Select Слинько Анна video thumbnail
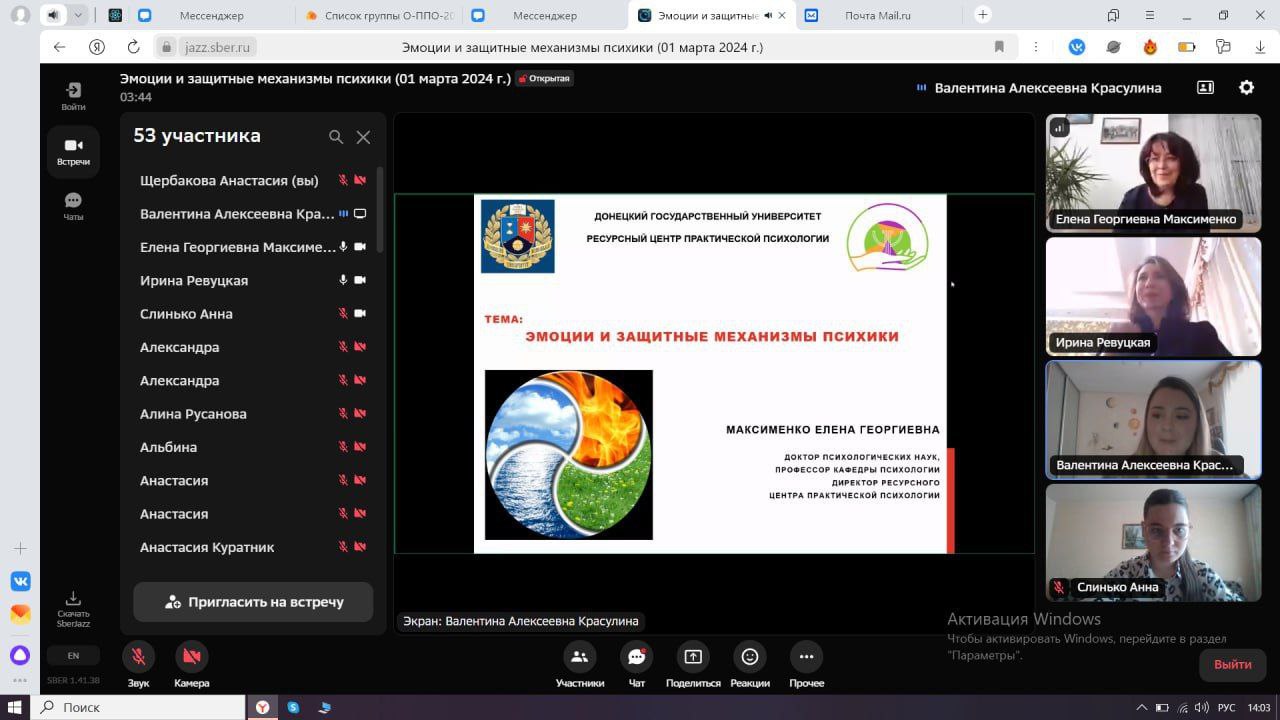The image size is (1280, 720). 1153,542
